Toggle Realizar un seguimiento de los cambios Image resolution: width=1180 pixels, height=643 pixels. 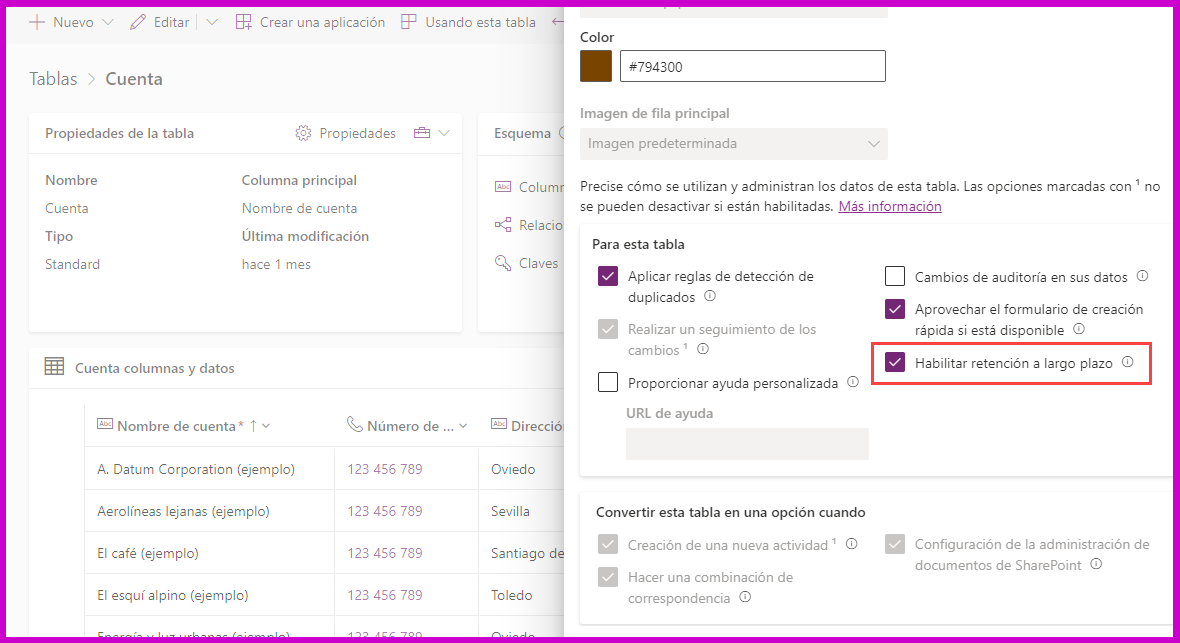tap(608, 329)
